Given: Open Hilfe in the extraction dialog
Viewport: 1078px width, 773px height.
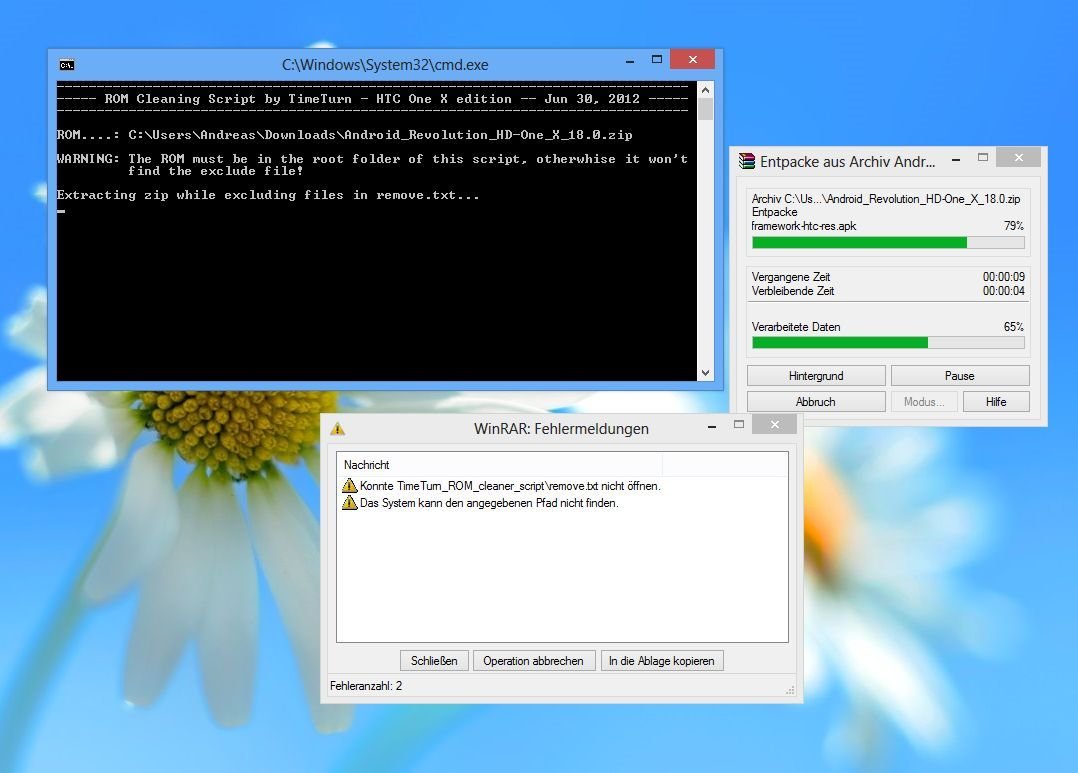Looking at the screenshot, I should pos(996,402).
